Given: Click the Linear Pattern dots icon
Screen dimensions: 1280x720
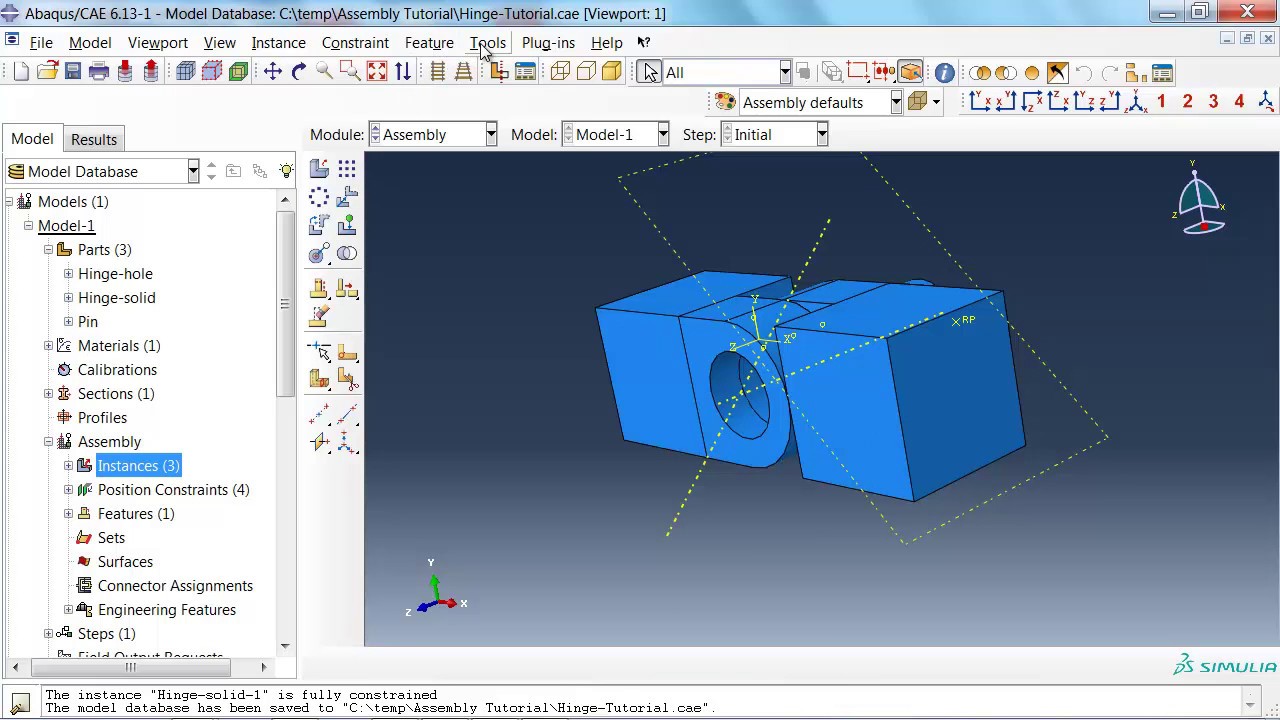Looking at the screenshot, I should (347, 169).
